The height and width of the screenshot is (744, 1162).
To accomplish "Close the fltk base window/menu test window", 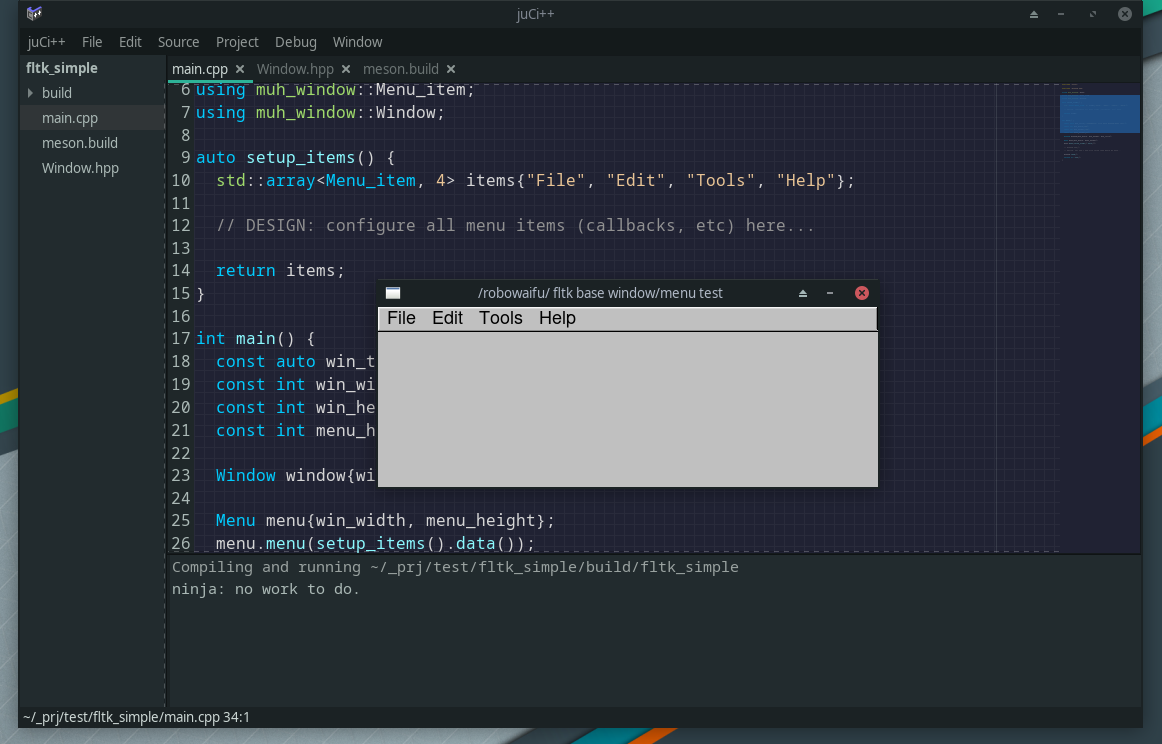I will click(x=861, y=293).
